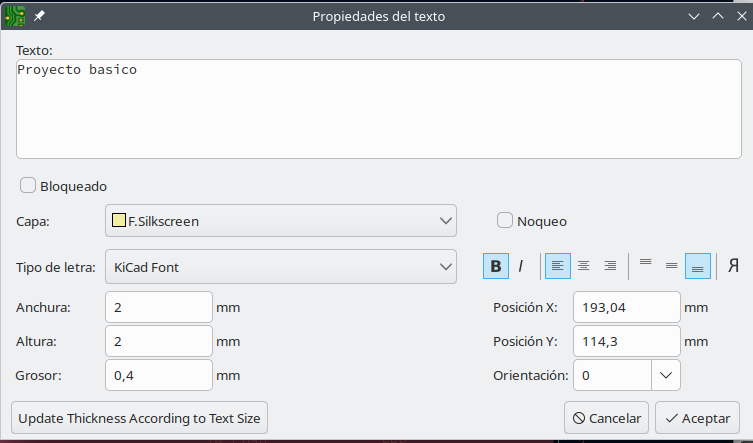Toggle mirrored text icon
This screenshot has height=443, width=753.
click(x=733, y=266)
